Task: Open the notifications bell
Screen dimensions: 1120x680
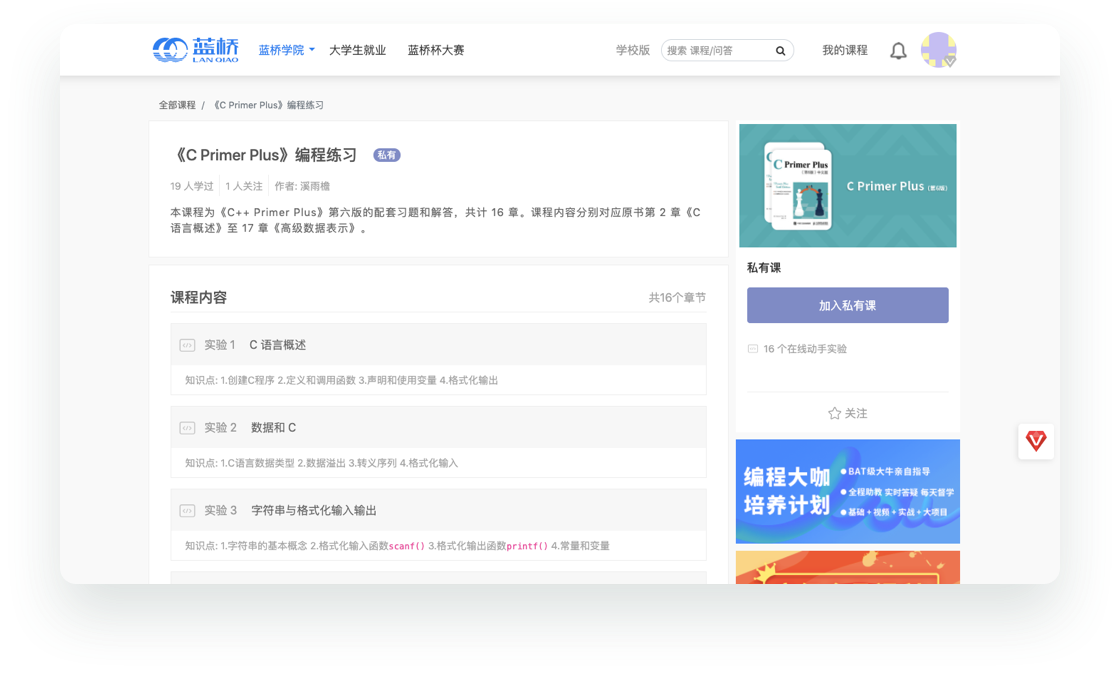Action: pos(899,51)
